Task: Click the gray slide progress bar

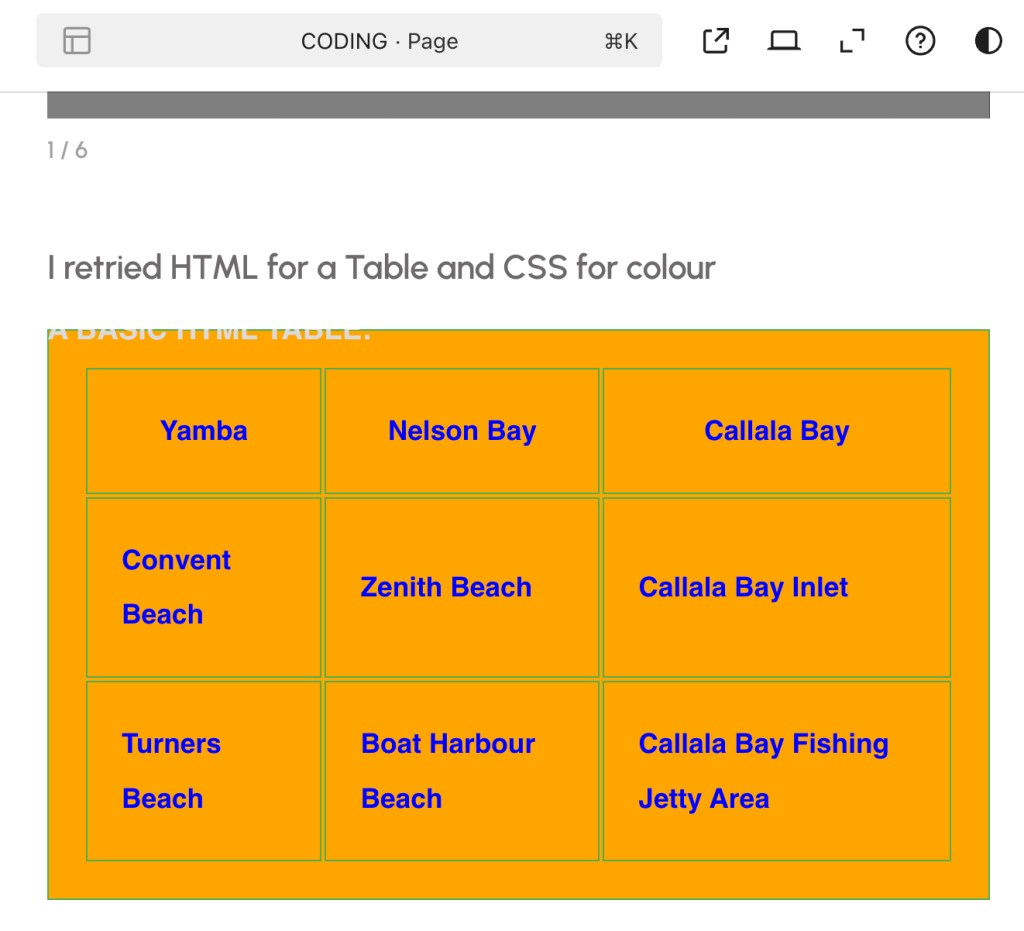Action: tap(518, 105)
